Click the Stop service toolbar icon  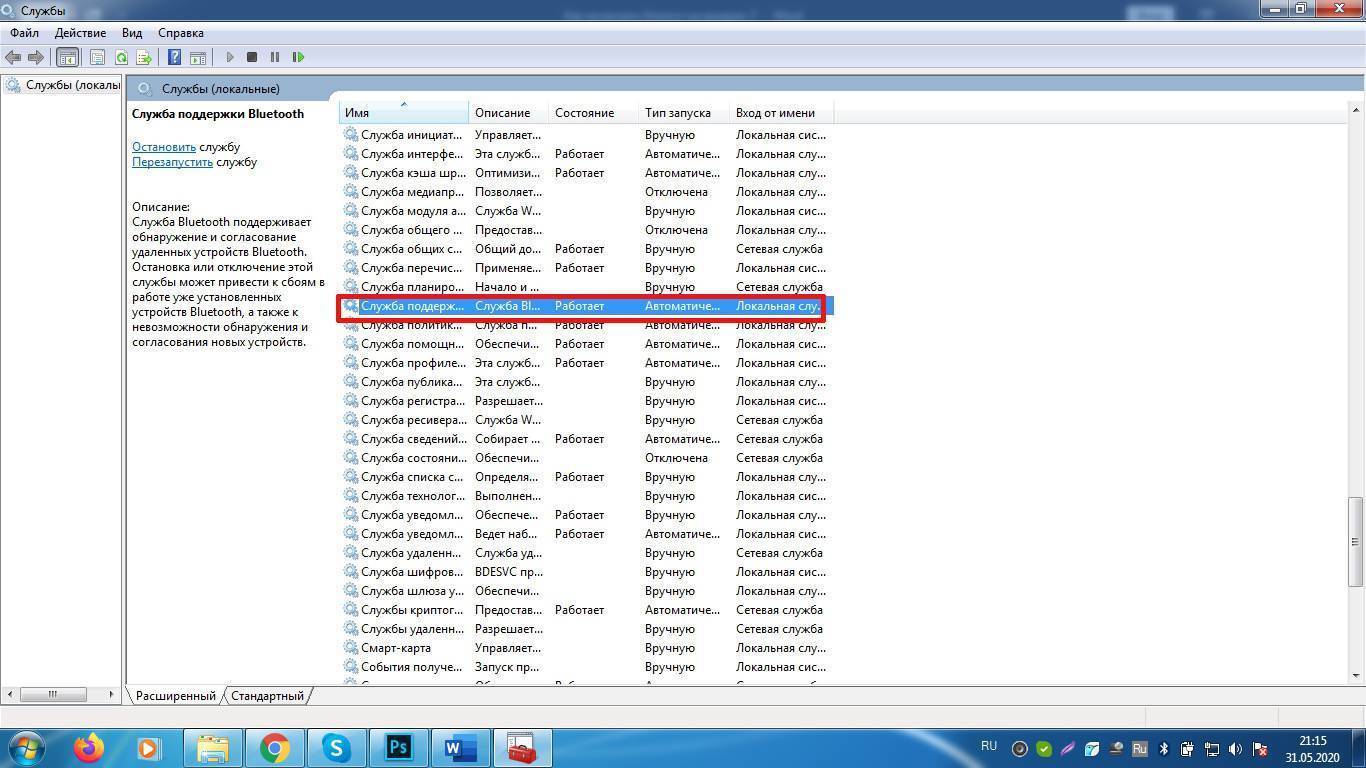[x=252, y=57]
